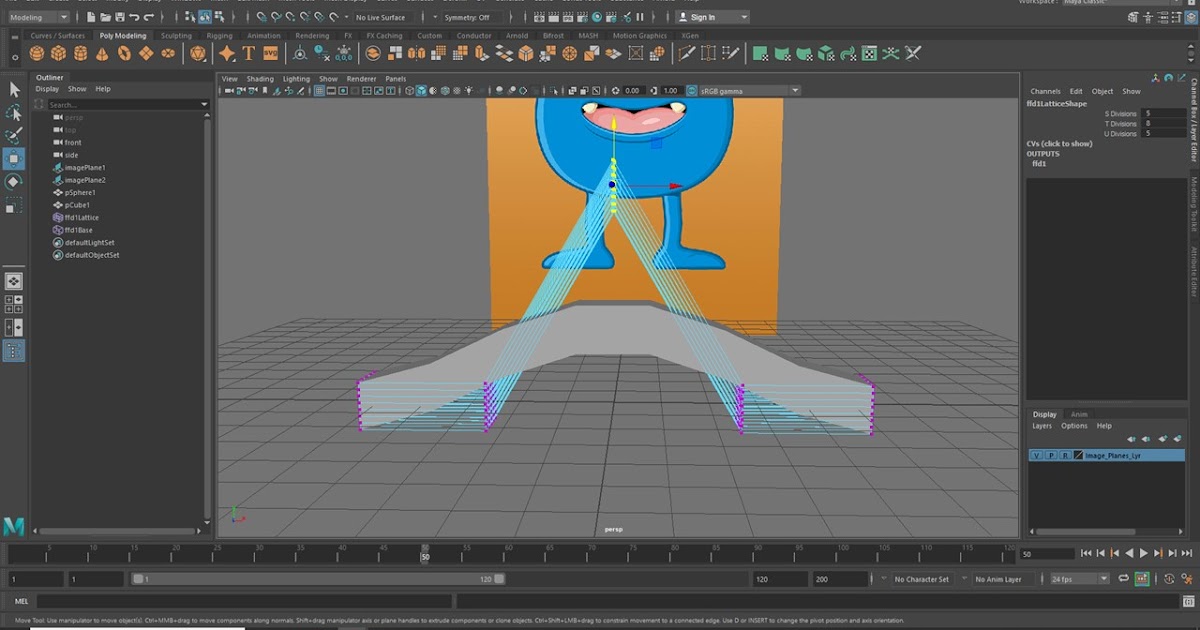This screenshot has width=1200, height=630.
Task: Select the Polygon Sphere tool on the shelf
Action: 35,53
